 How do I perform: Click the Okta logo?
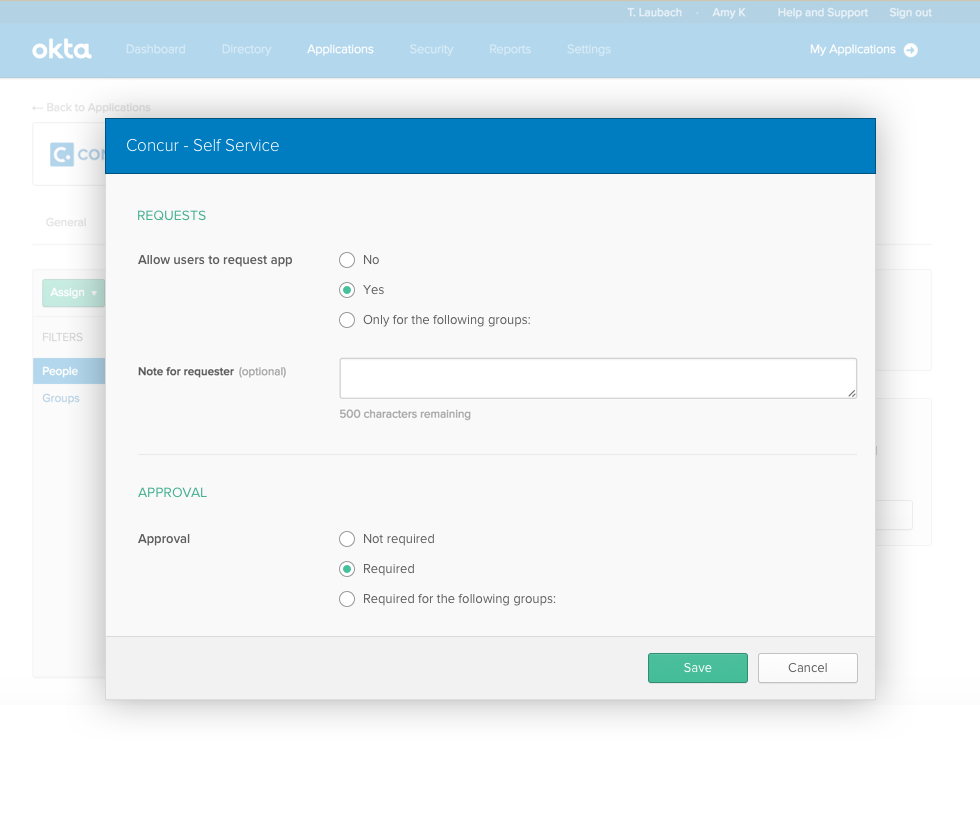point(60,48)
